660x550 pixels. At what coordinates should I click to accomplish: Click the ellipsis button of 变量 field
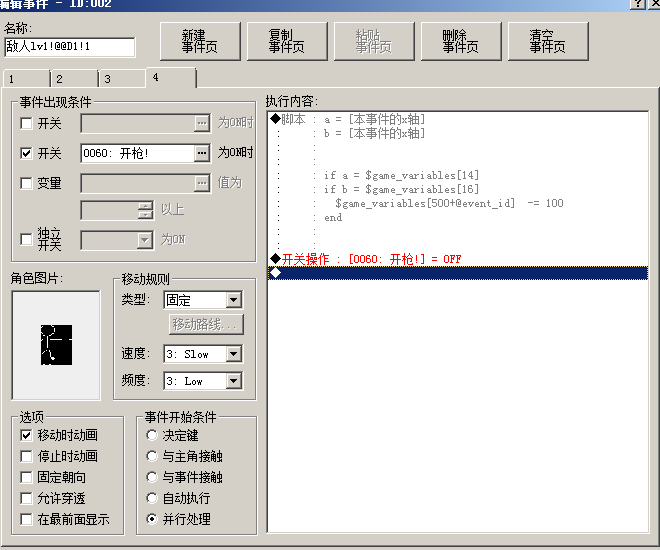point(202,183)
